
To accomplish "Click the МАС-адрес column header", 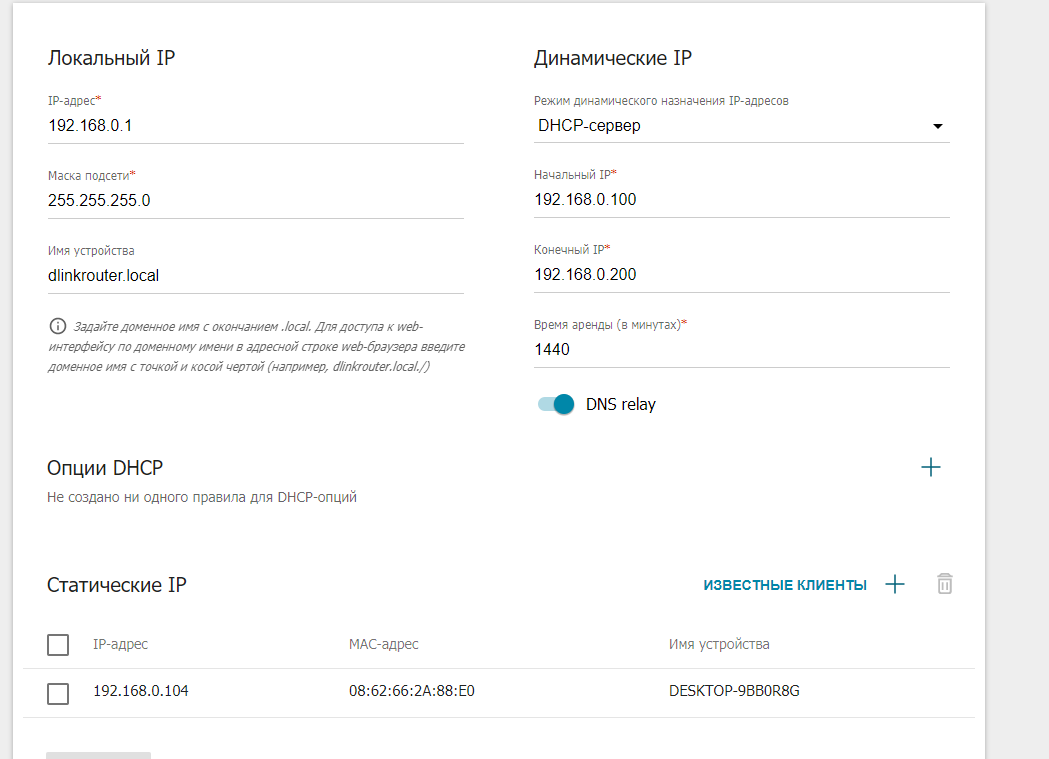I will [x=383, y=644].
